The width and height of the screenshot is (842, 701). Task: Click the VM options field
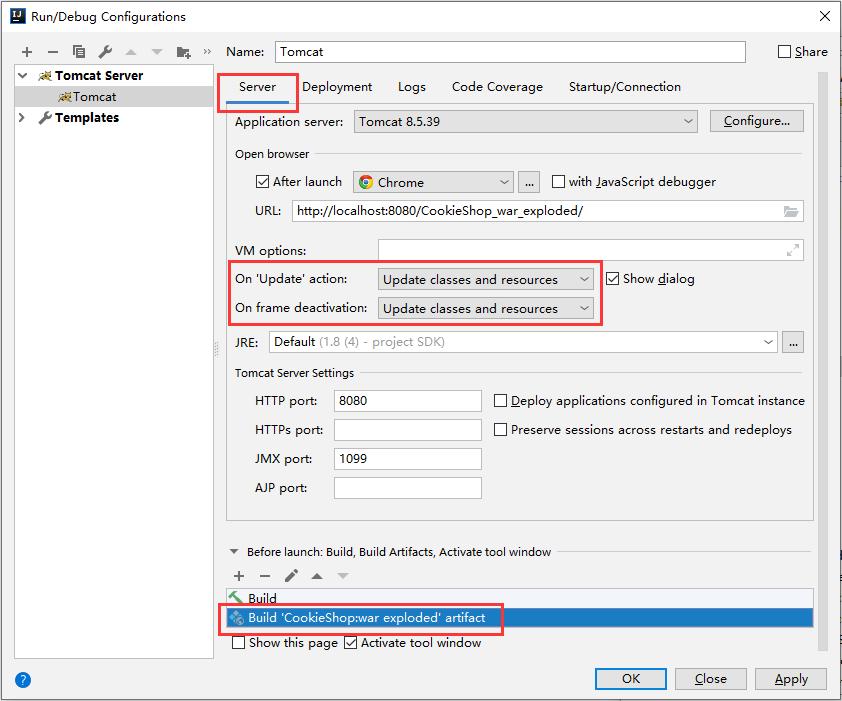click(x=591, y=250)
